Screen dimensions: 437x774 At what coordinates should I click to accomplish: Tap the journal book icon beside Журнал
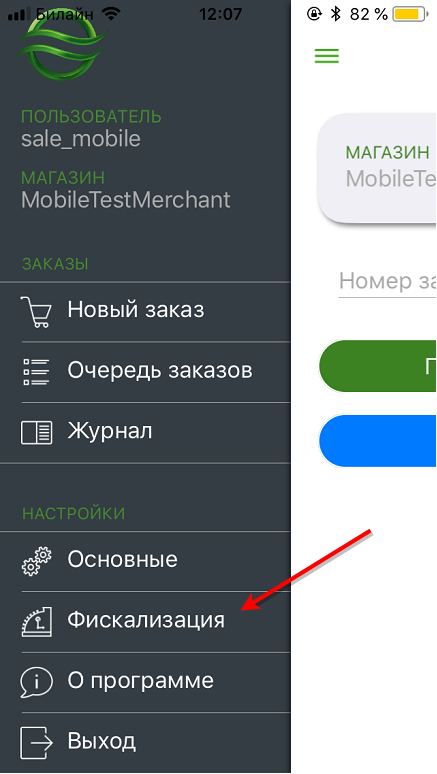tap(37, 432)
